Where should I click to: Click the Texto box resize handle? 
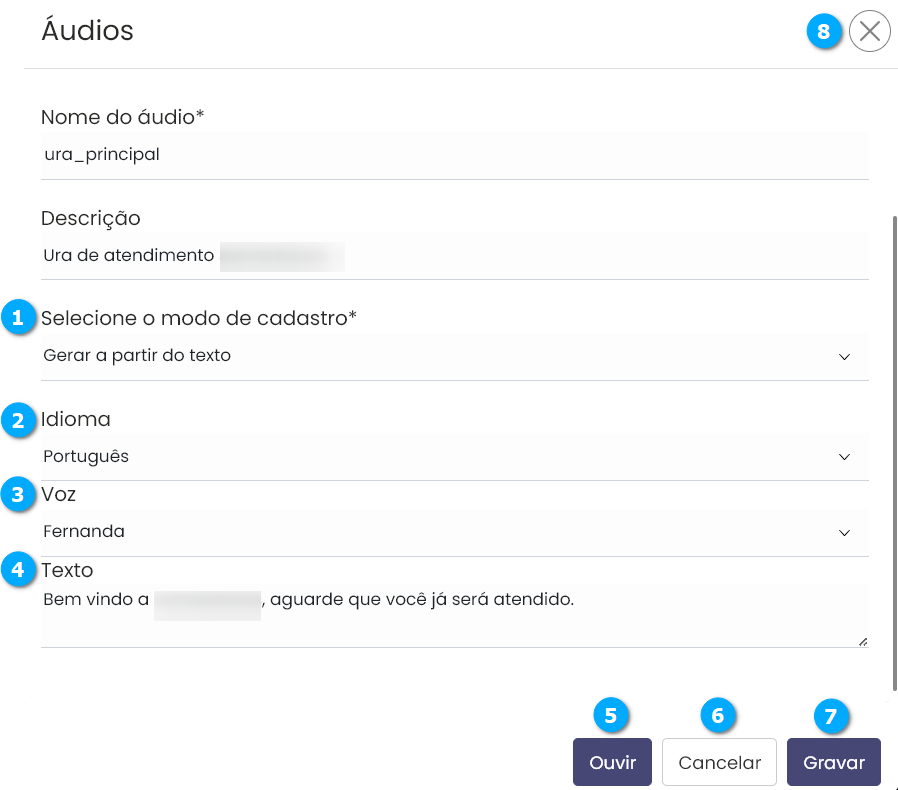pyautogui.click(x=862, y=641)
